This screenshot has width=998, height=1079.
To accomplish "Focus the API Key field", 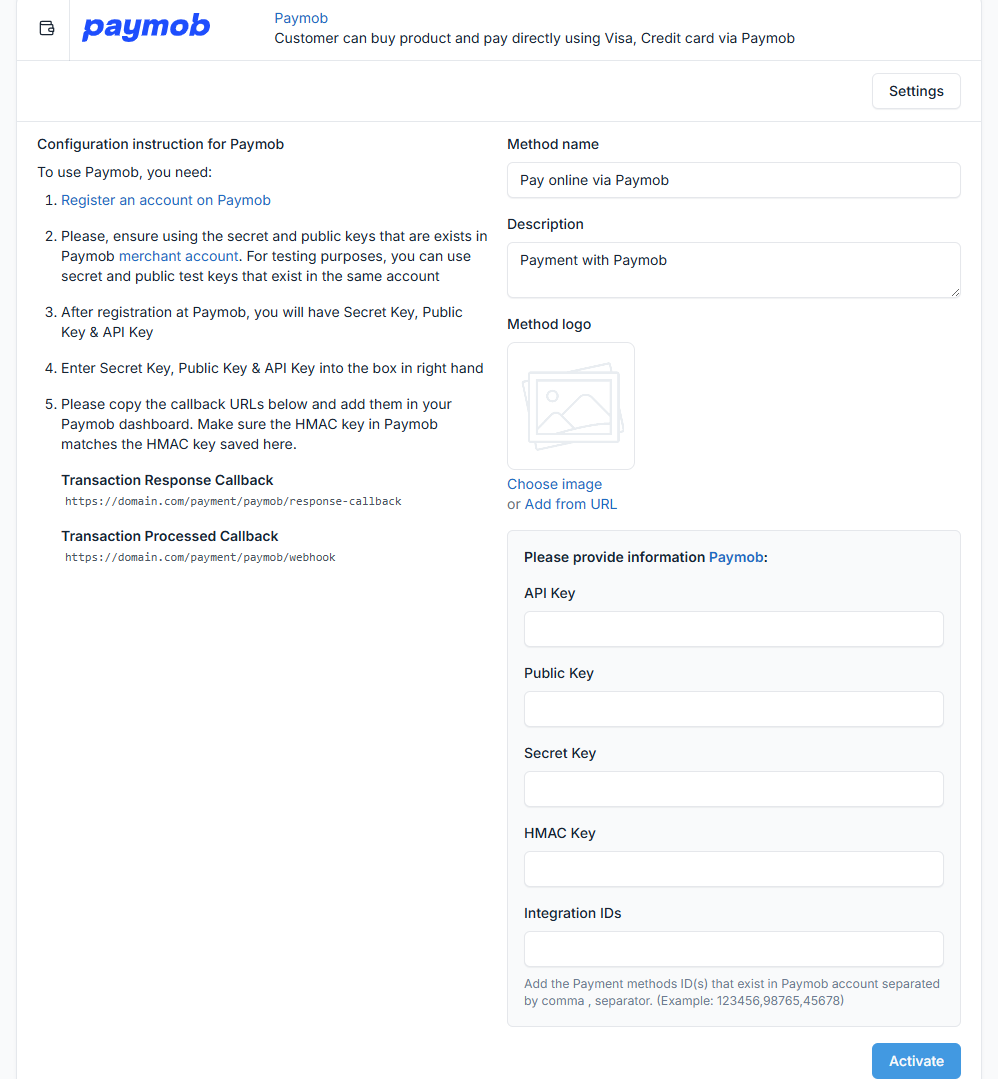I will coord(733,629).
